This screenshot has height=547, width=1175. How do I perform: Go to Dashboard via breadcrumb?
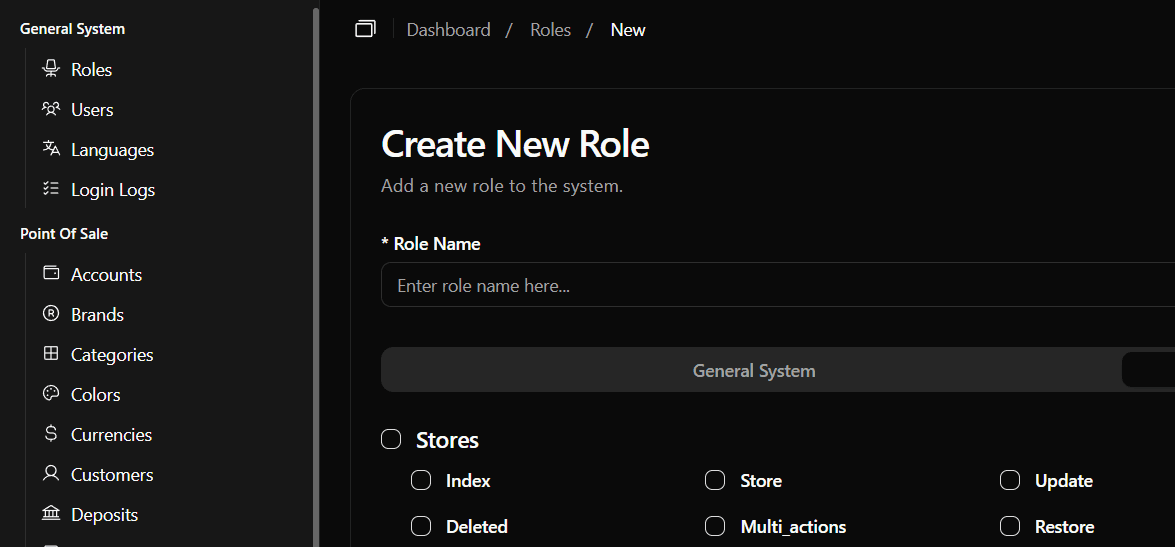tap(448, 30)
